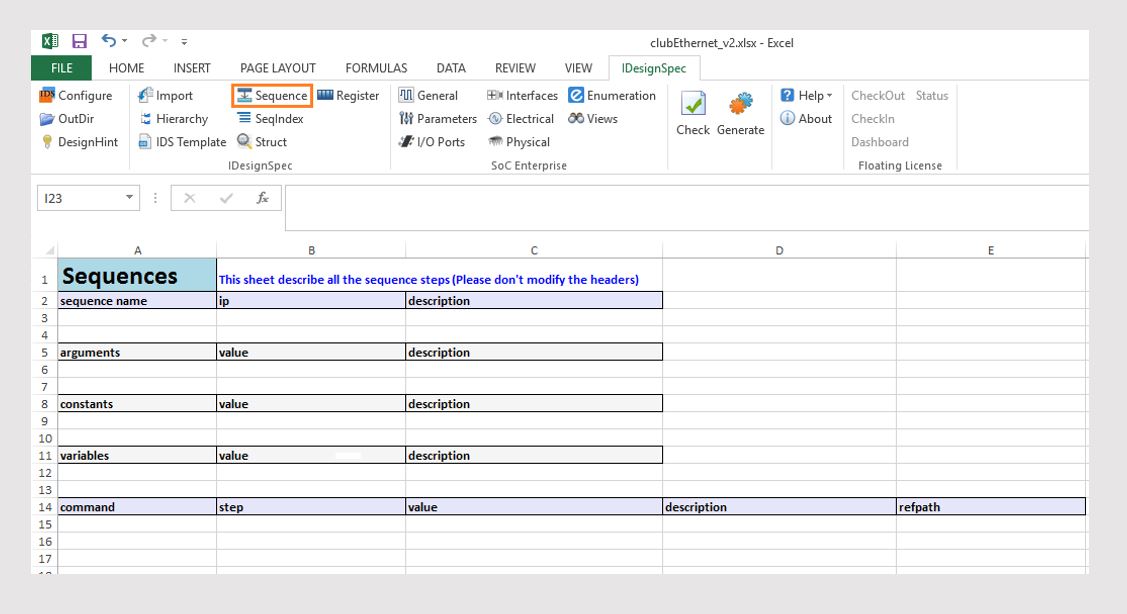1127x614 pixels.
Task: Click the Generate gear button
Action: coord(740,114)
